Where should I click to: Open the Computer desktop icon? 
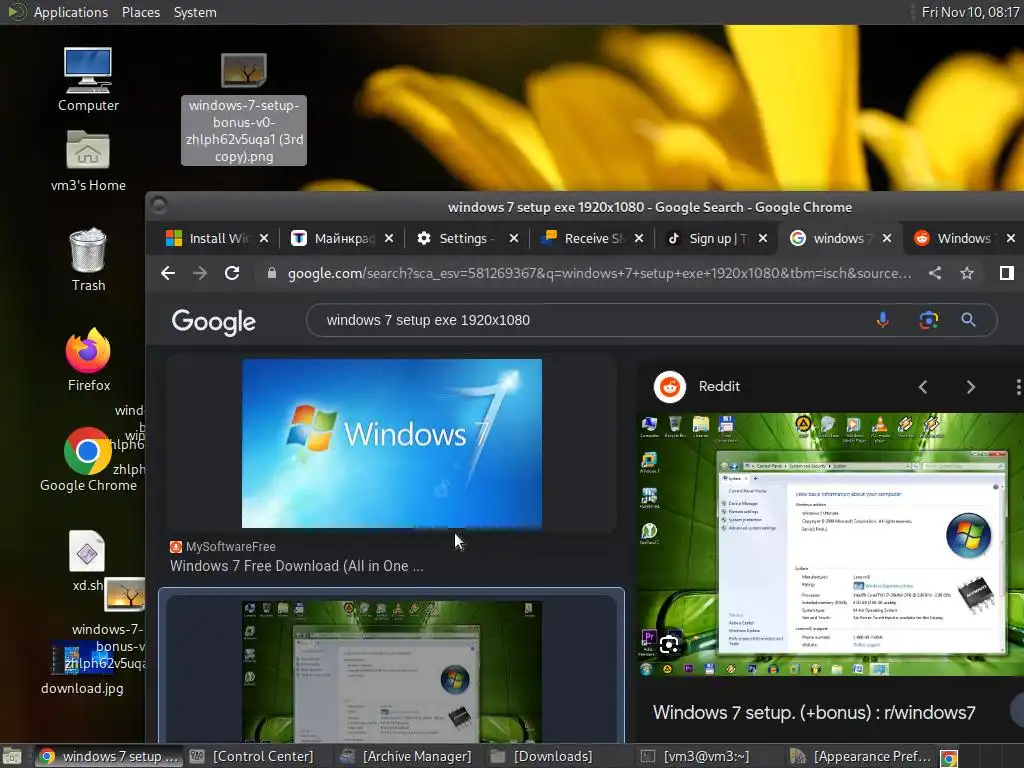click(x=88, y=71)
